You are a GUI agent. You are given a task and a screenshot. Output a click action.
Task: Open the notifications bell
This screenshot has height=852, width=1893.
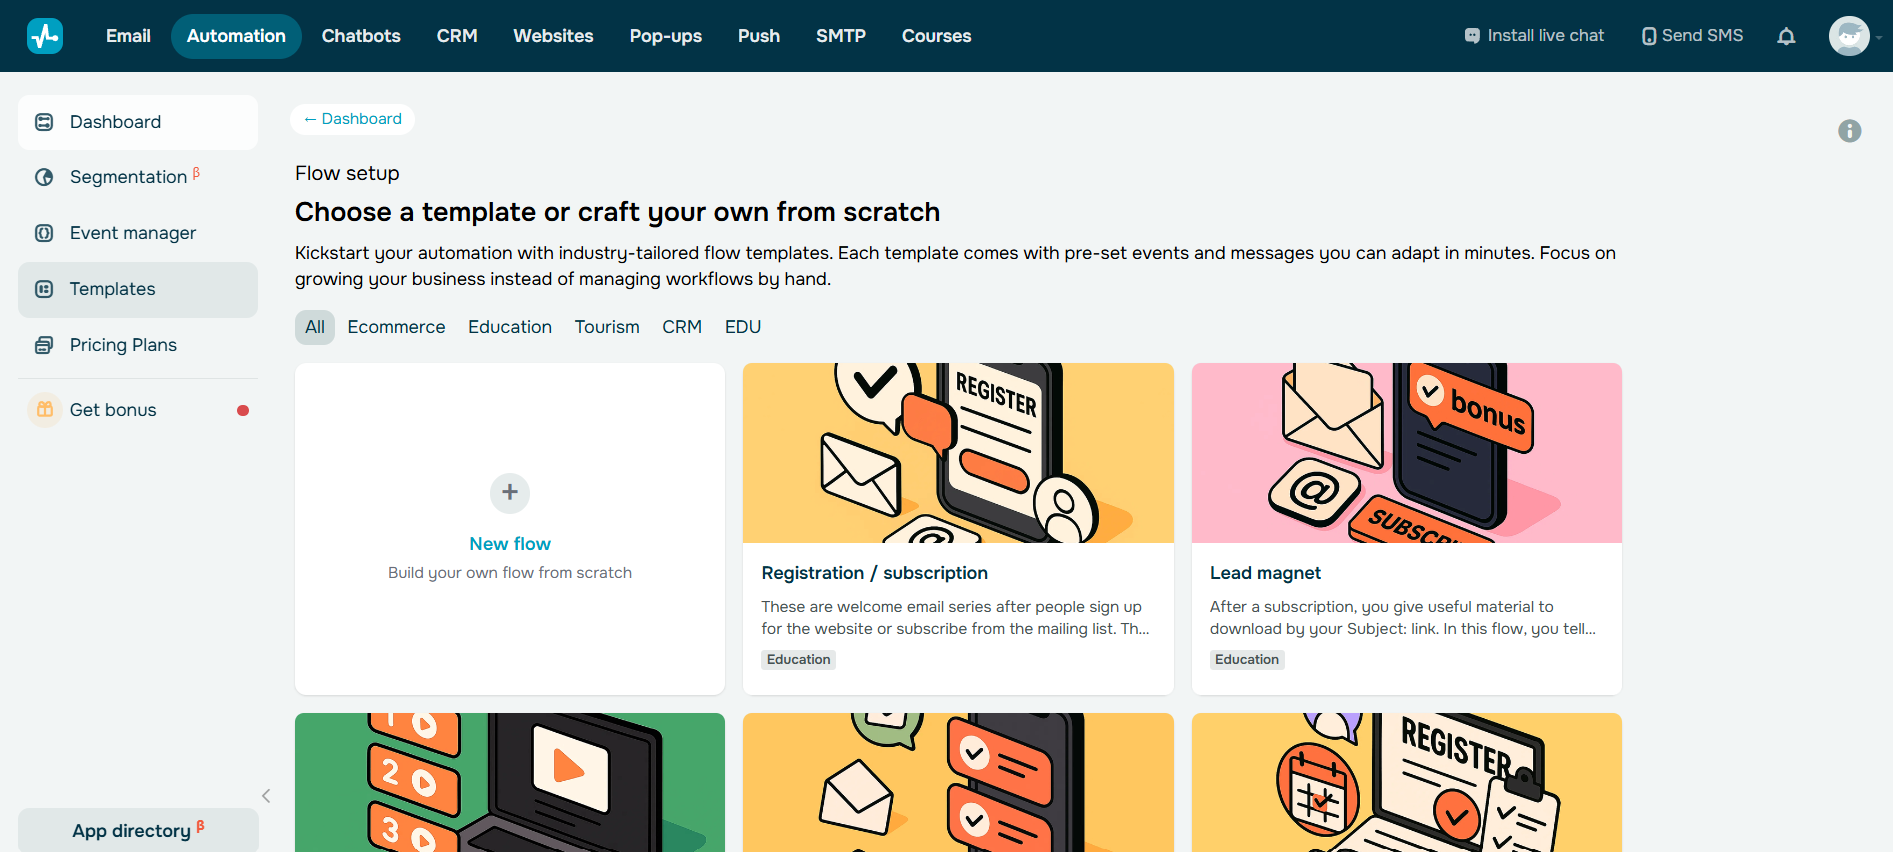(1786, 36)
